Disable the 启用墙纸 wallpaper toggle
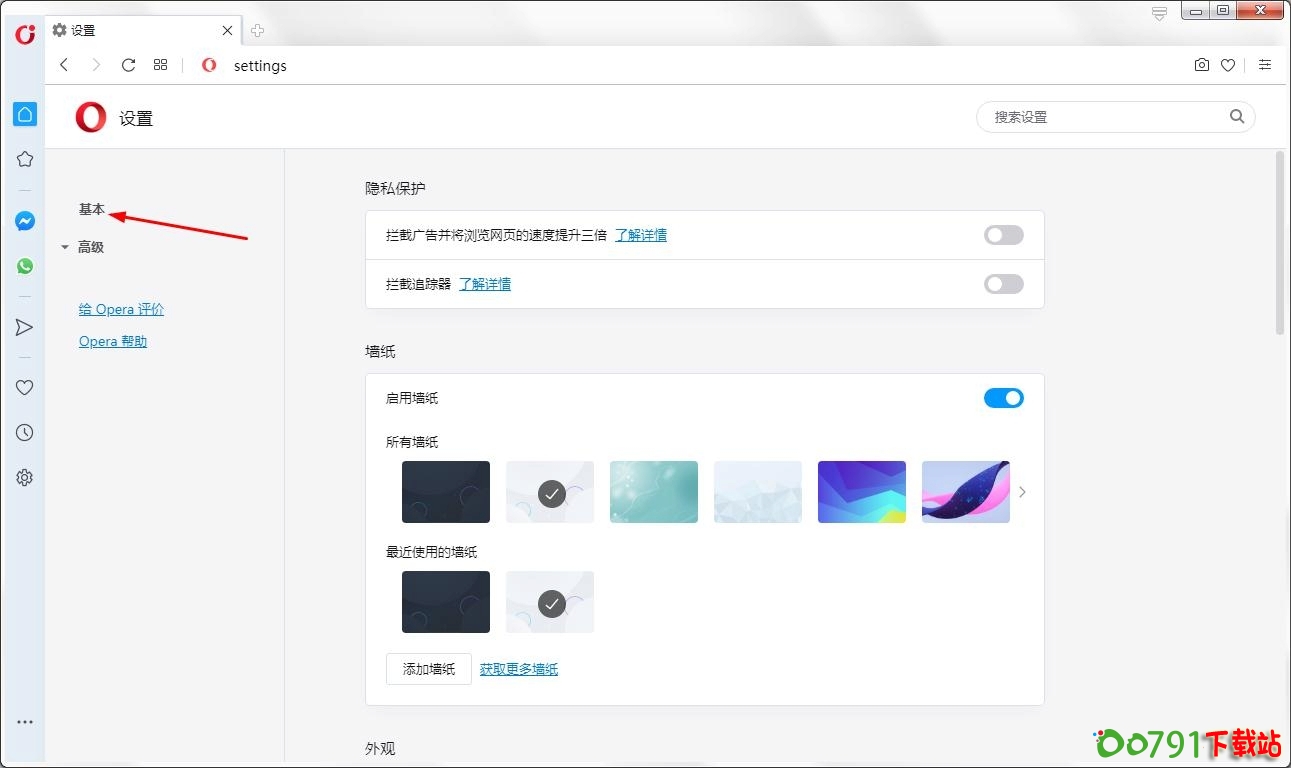Image resolution: width=1291 pixels, height=768 pixels. coord(1003,398)
